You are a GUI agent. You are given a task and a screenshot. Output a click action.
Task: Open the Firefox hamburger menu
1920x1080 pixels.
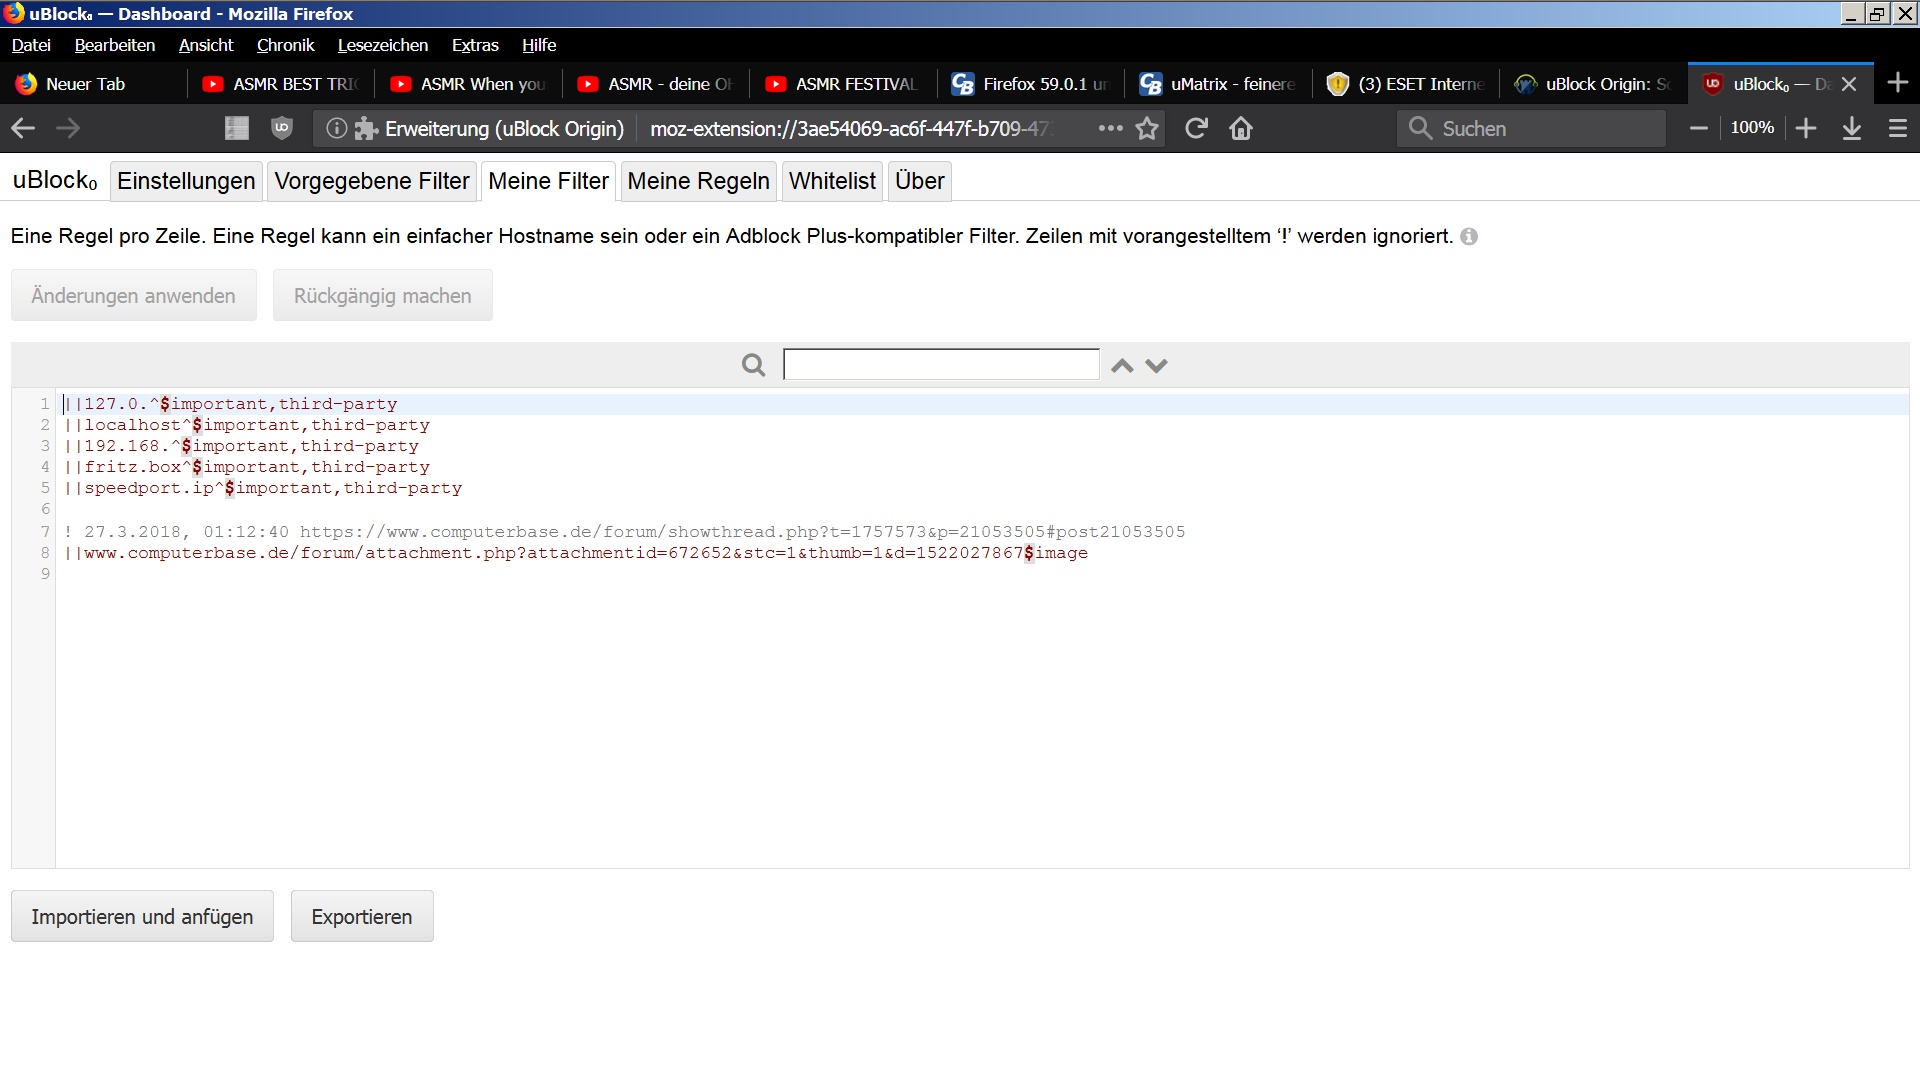tap(1898, 128)
